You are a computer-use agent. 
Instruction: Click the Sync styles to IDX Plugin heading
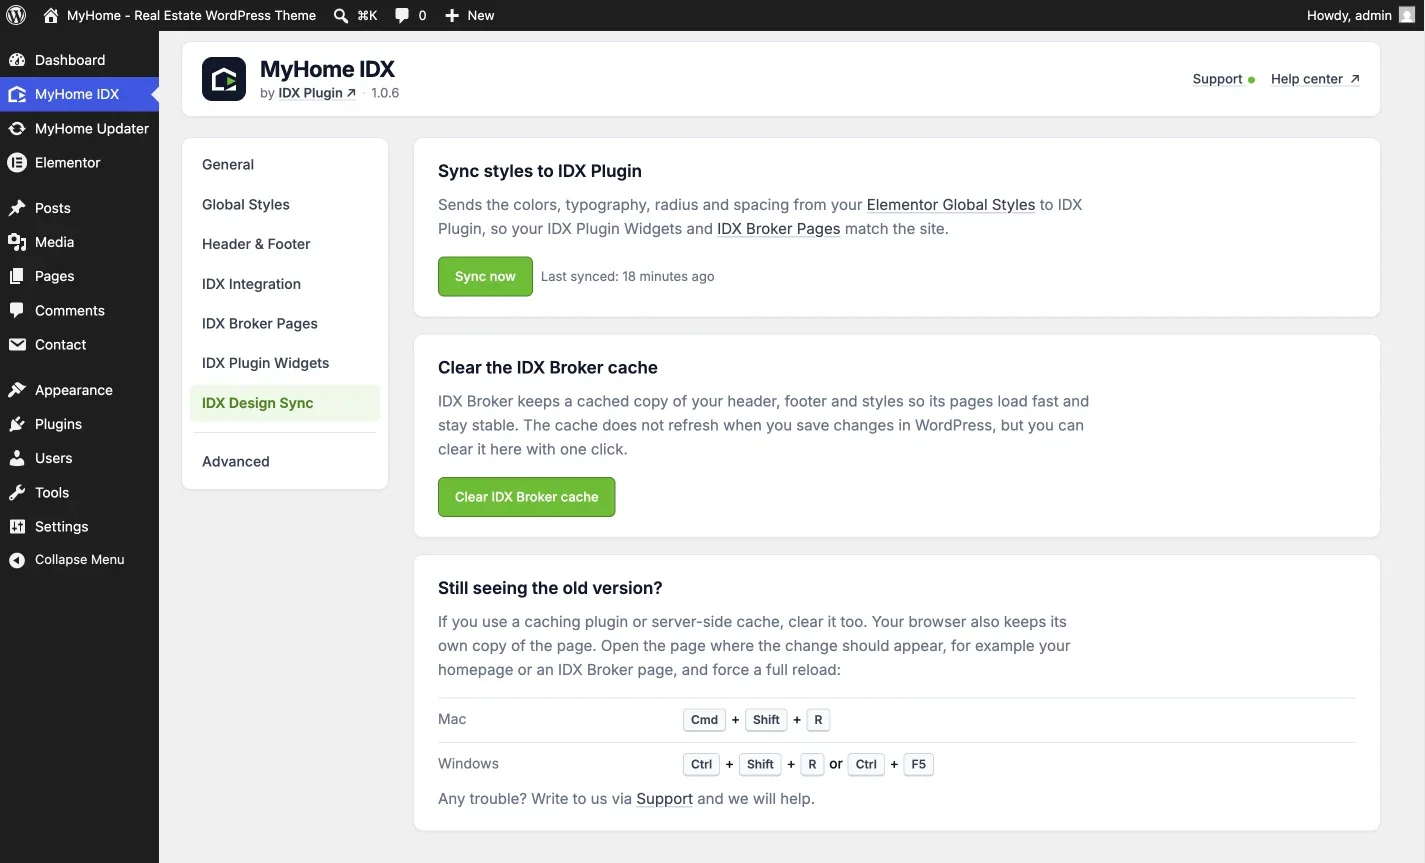[x=540, y=171]
